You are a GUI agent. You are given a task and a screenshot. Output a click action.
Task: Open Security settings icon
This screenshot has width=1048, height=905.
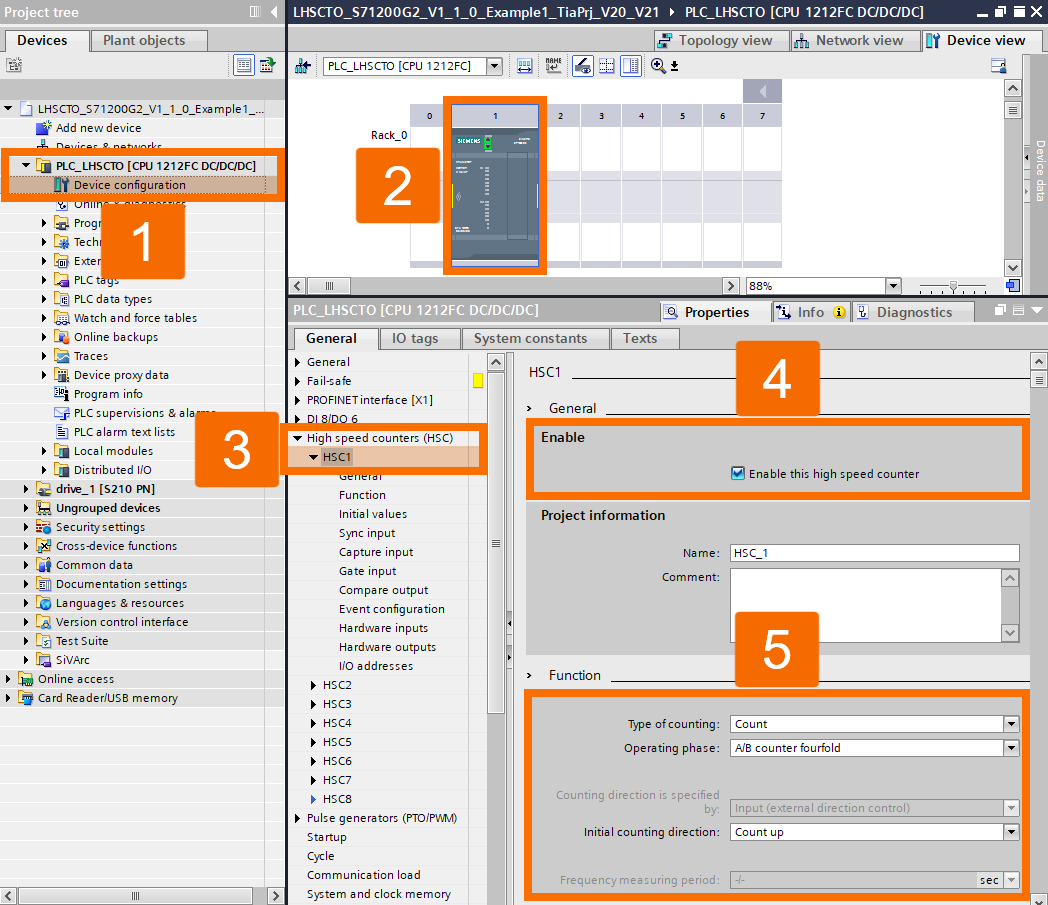tap(43, 527)
